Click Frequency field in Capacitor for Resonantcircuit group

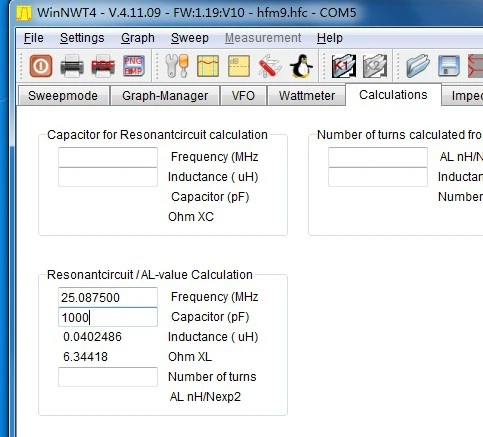click(108, 157)
